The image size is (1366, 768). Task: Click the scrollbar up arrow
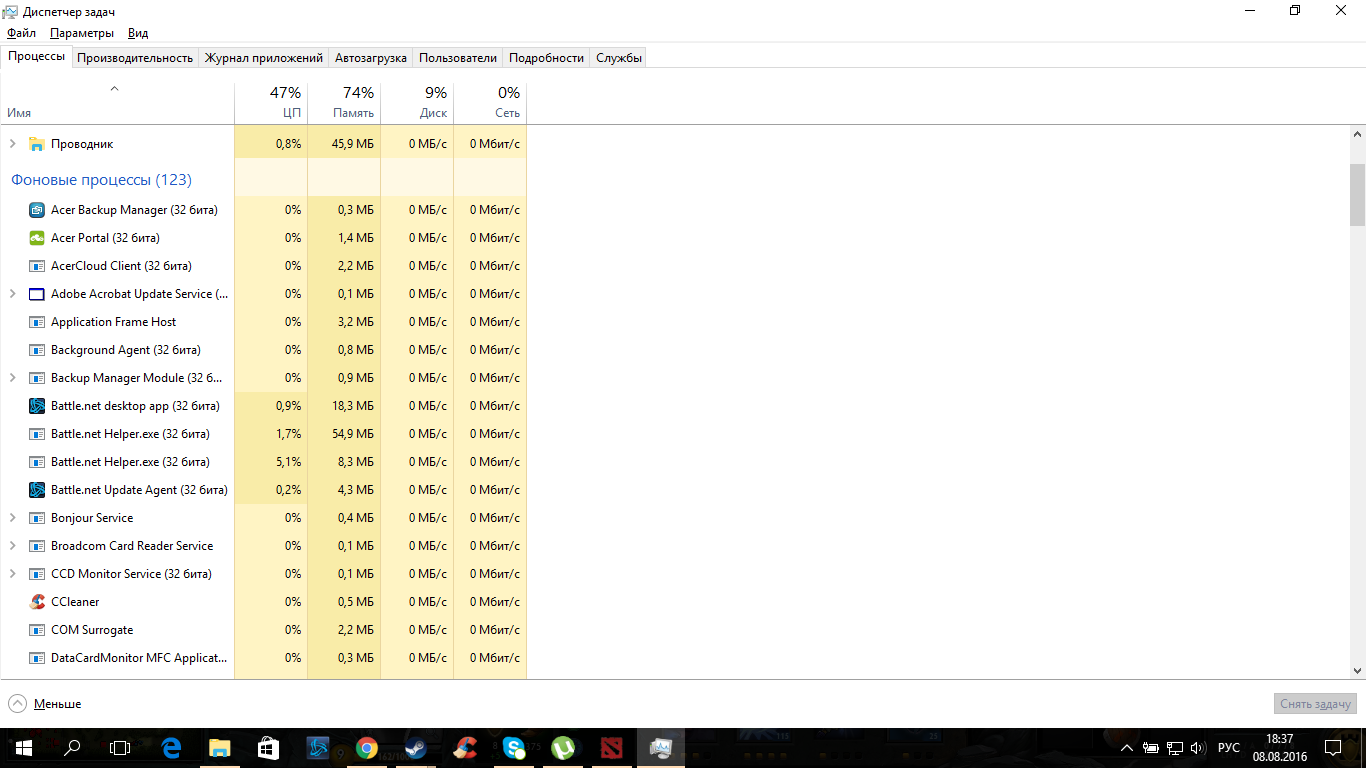coord(1357,134)
